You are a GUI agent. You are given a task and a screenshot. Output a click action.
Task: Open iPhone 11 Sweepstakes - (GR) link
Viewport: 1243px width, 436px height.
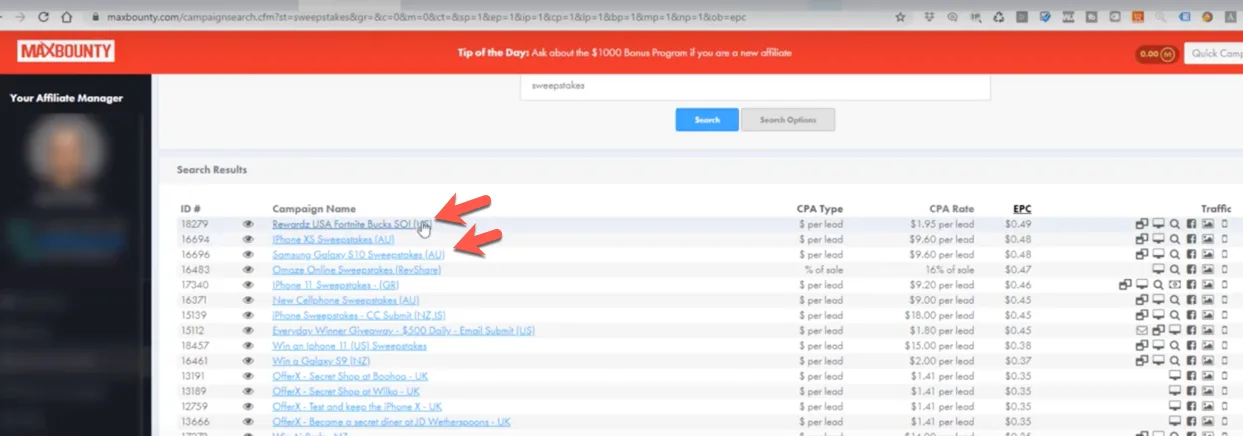335,285
